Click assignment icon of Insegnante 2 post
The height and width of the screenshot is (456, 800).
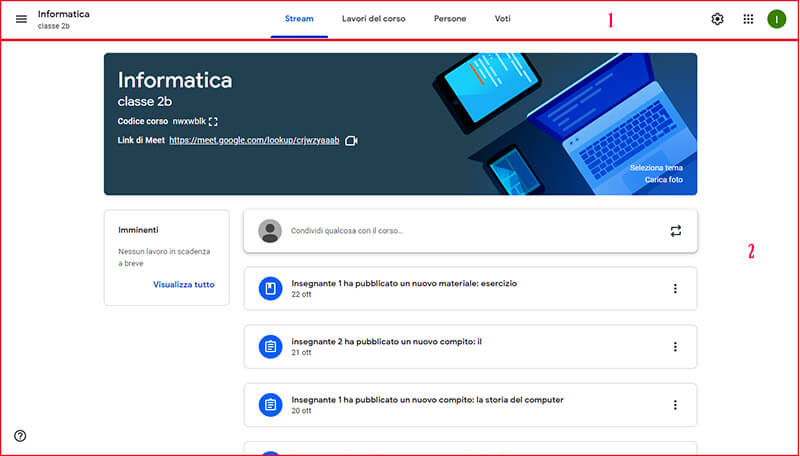pyautogui.click(x=270, y=347)
